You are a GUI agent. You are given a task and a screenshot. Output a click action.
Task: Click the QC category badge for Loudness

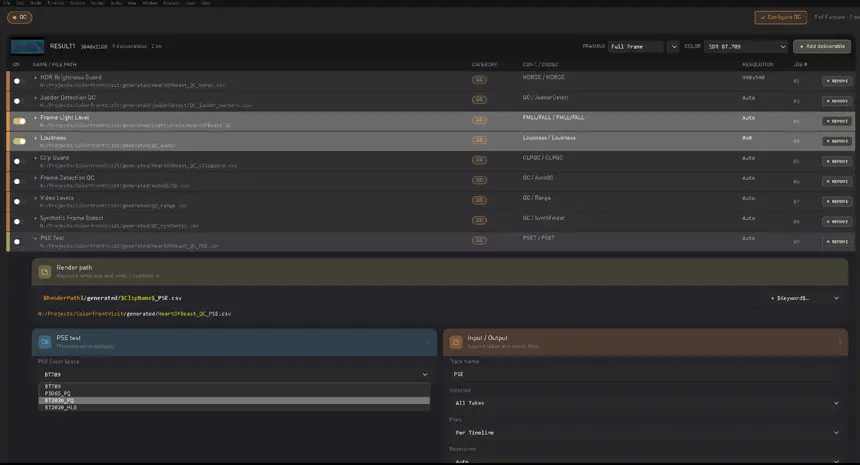pos(479,140)
